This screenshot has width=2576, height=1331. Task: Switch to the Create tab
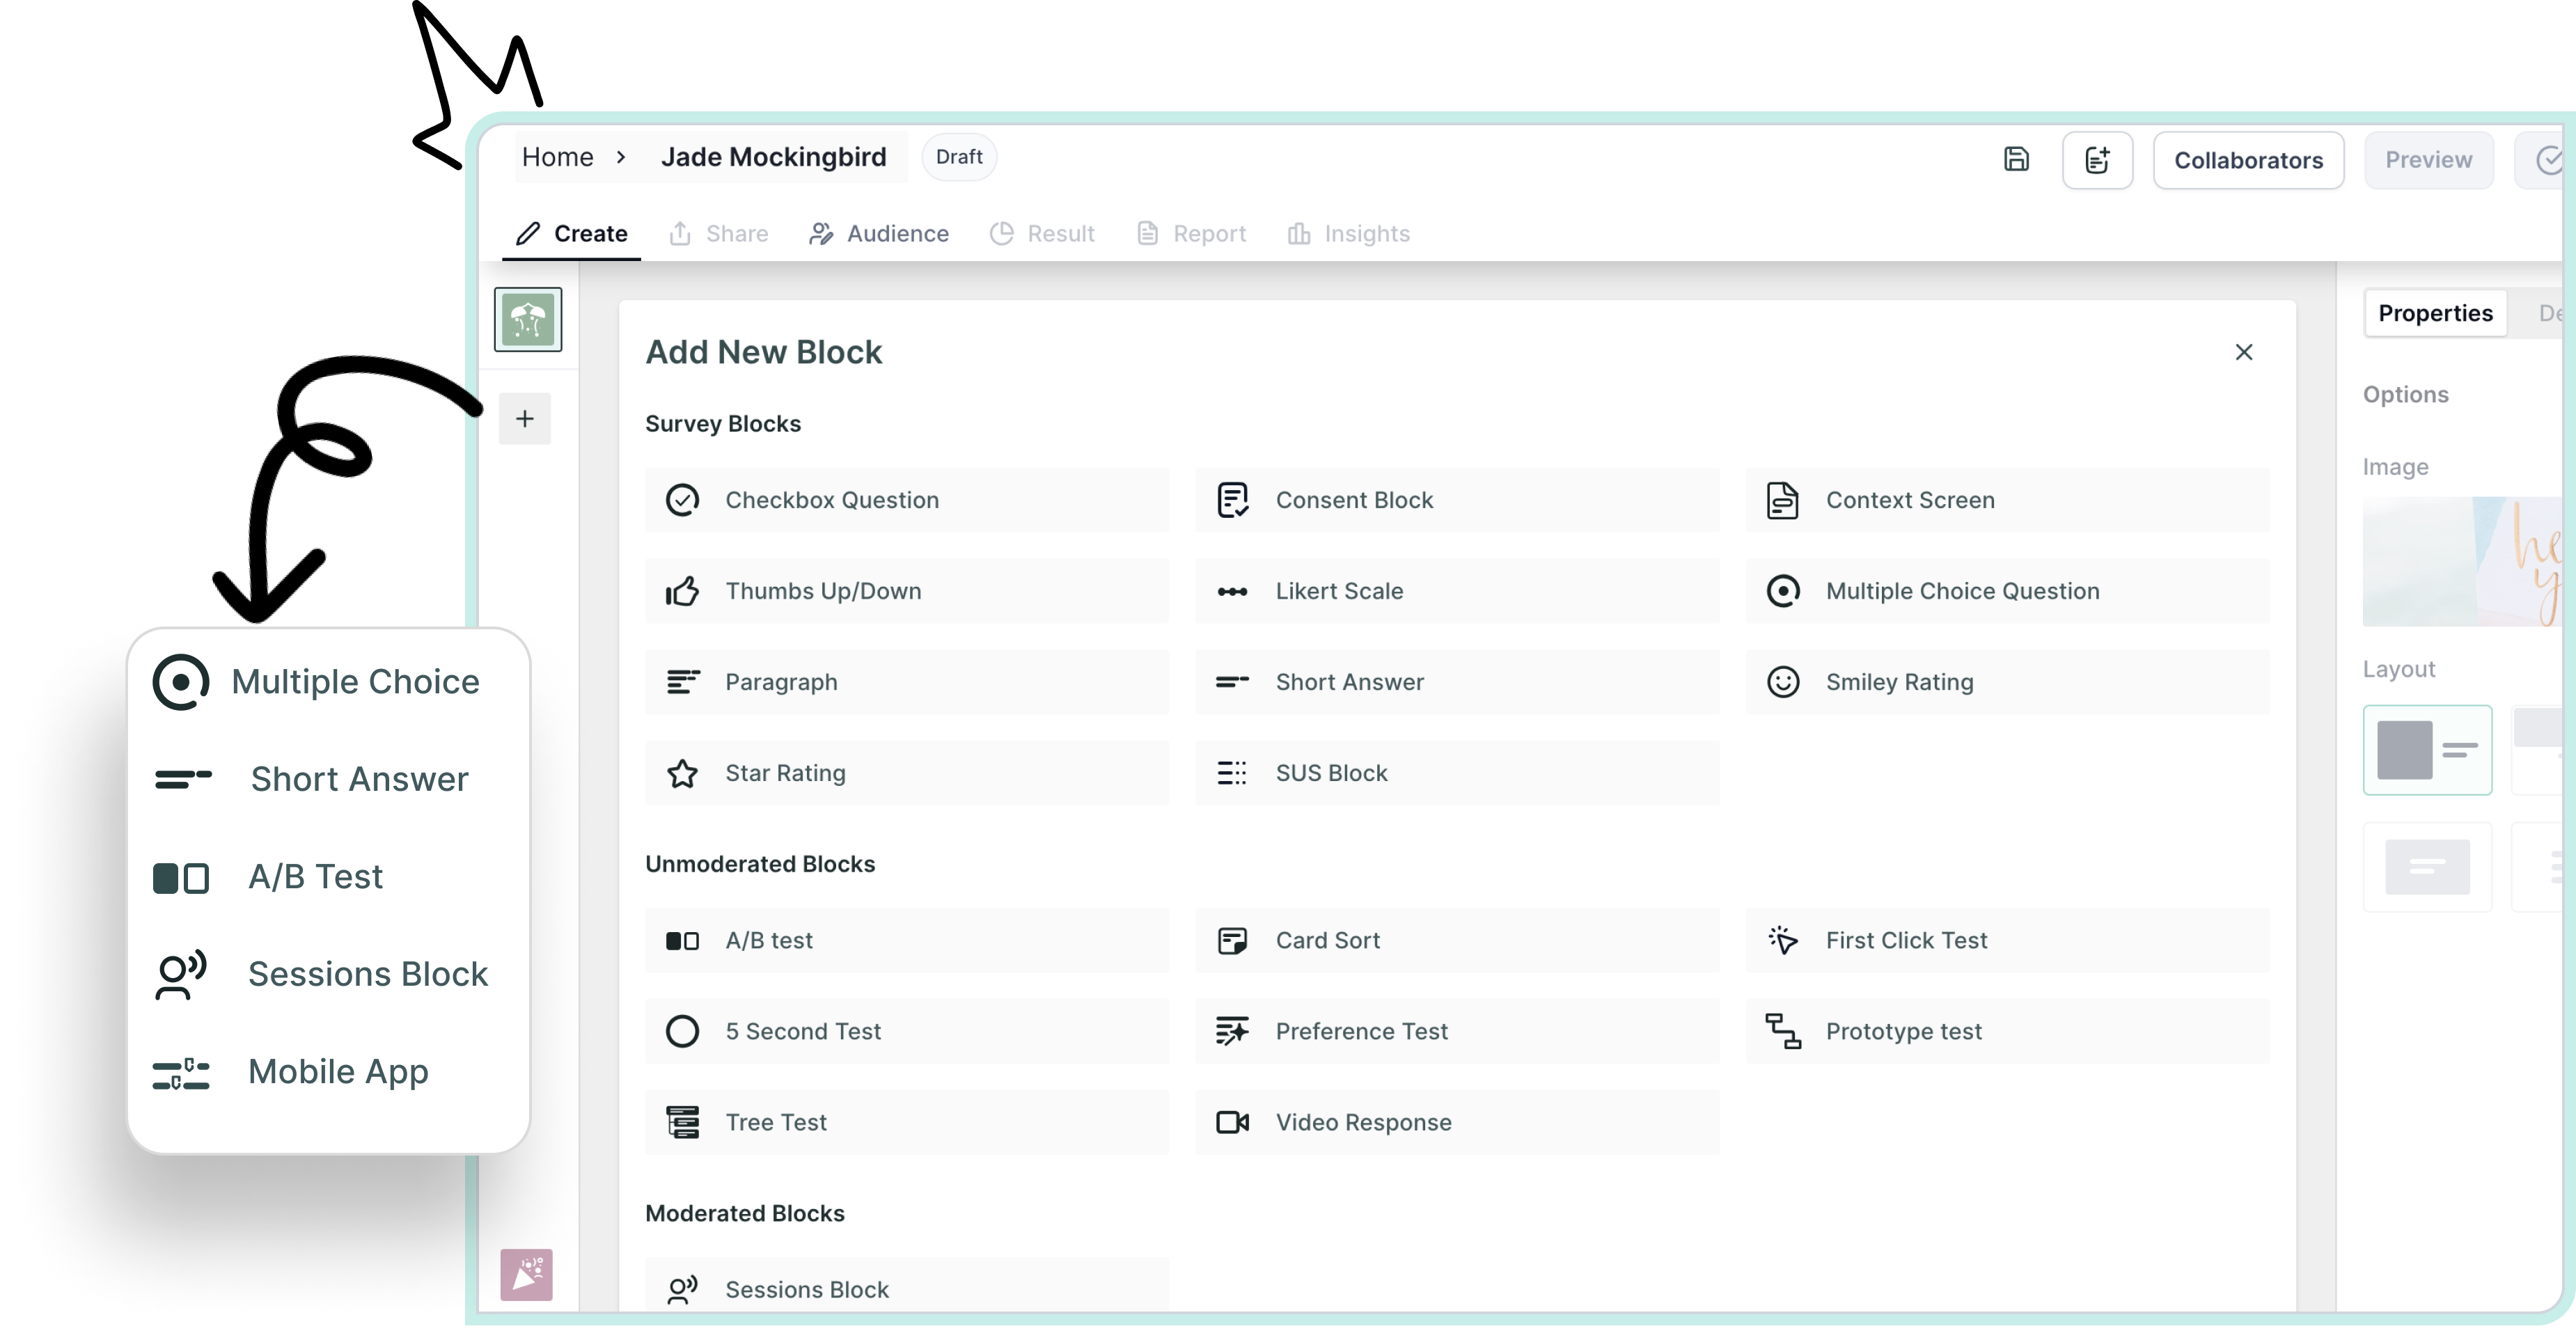point(572,234)
